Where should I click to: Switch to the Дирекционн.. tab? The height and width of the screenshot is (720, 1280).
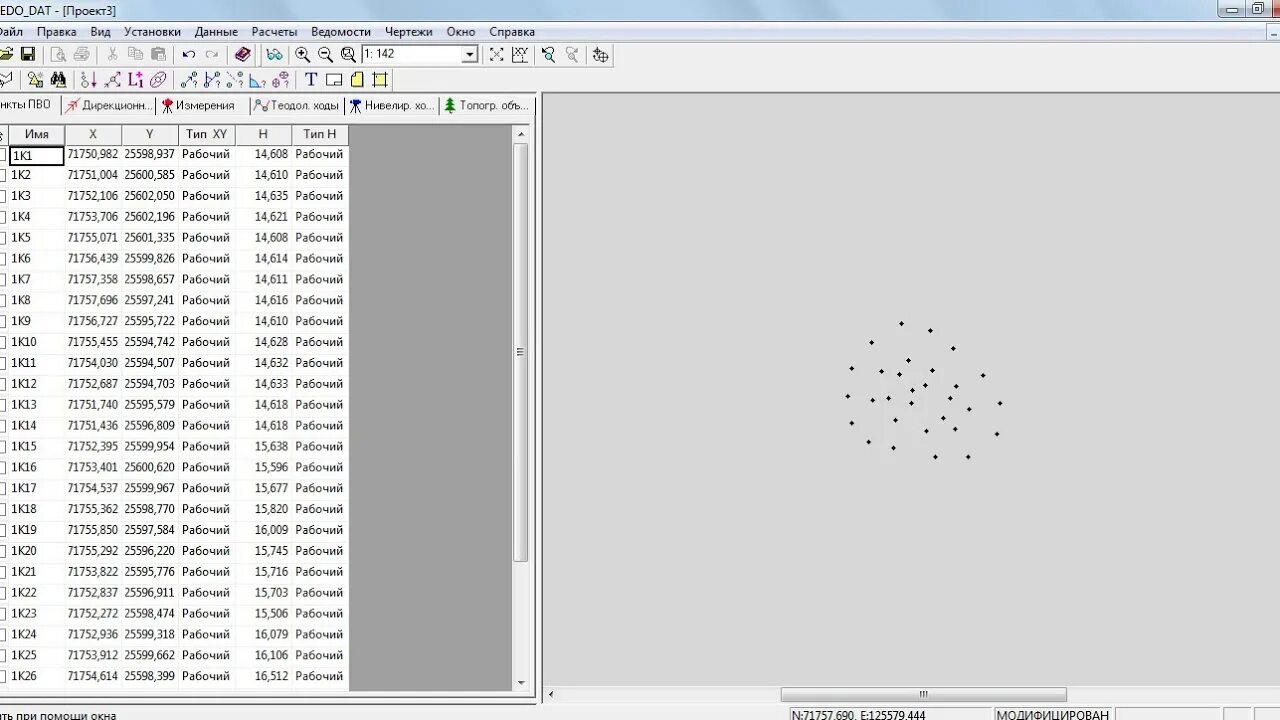click(x=109, y=105)
